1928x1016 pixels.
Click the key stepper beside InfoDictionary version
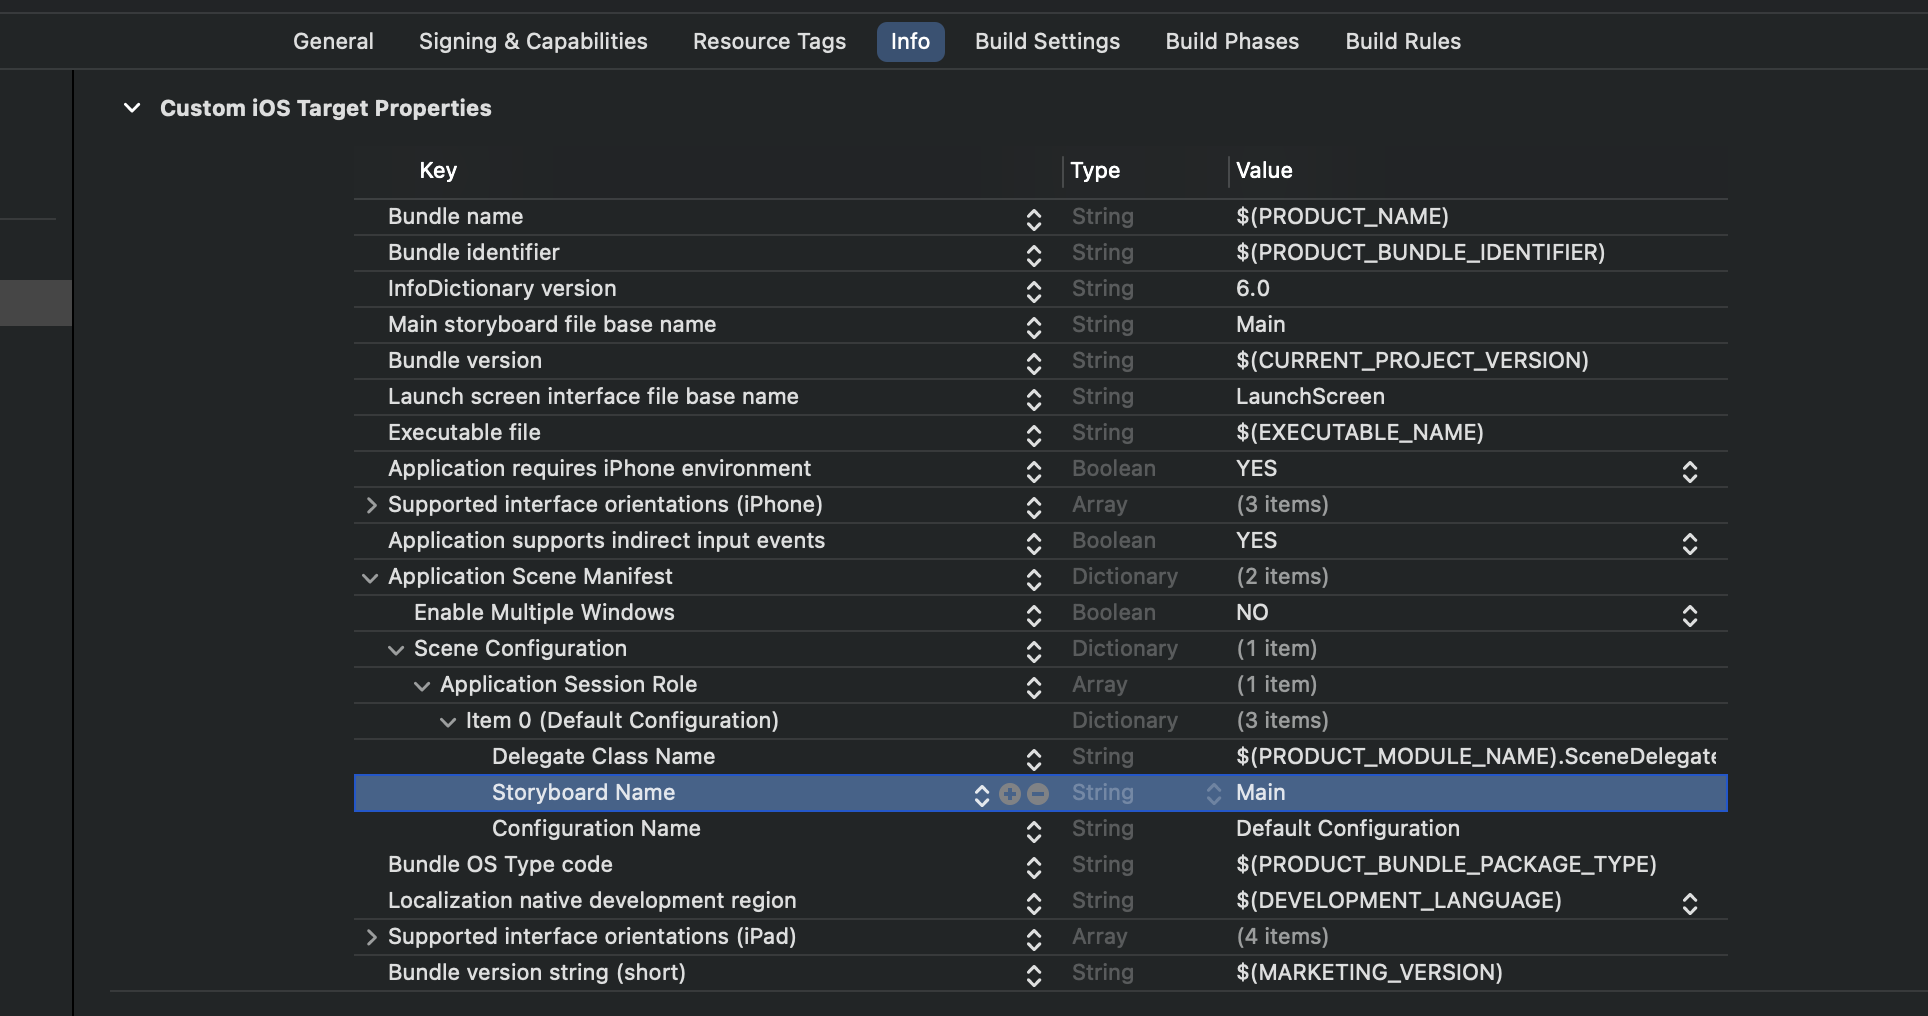tap(1034, 291)
